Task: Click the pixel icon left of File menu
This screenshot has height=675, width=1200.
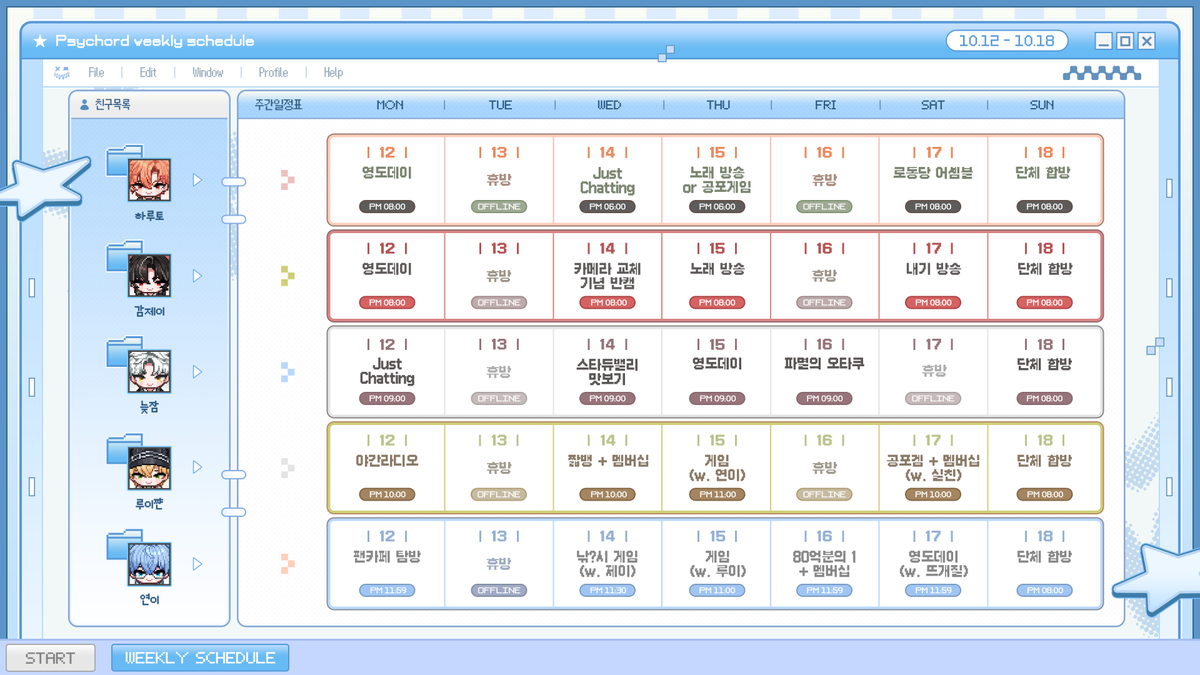Action: pyautogui.click(x=62, y=72)
